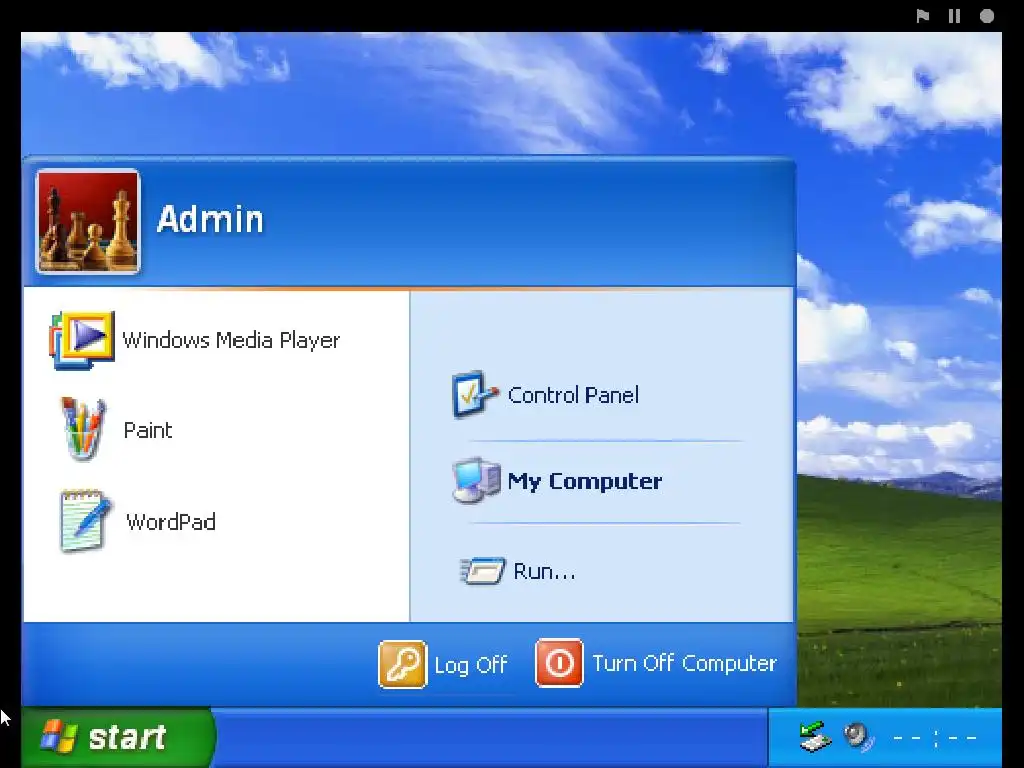Click the green start button text

[x=127, y=737]
